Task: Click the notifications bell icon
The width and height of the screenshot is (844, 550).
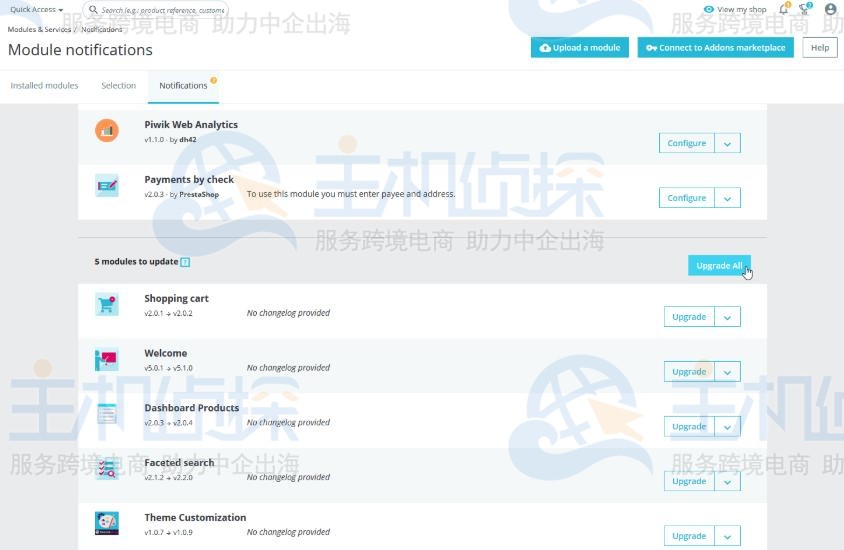Action: click(783, 10)
